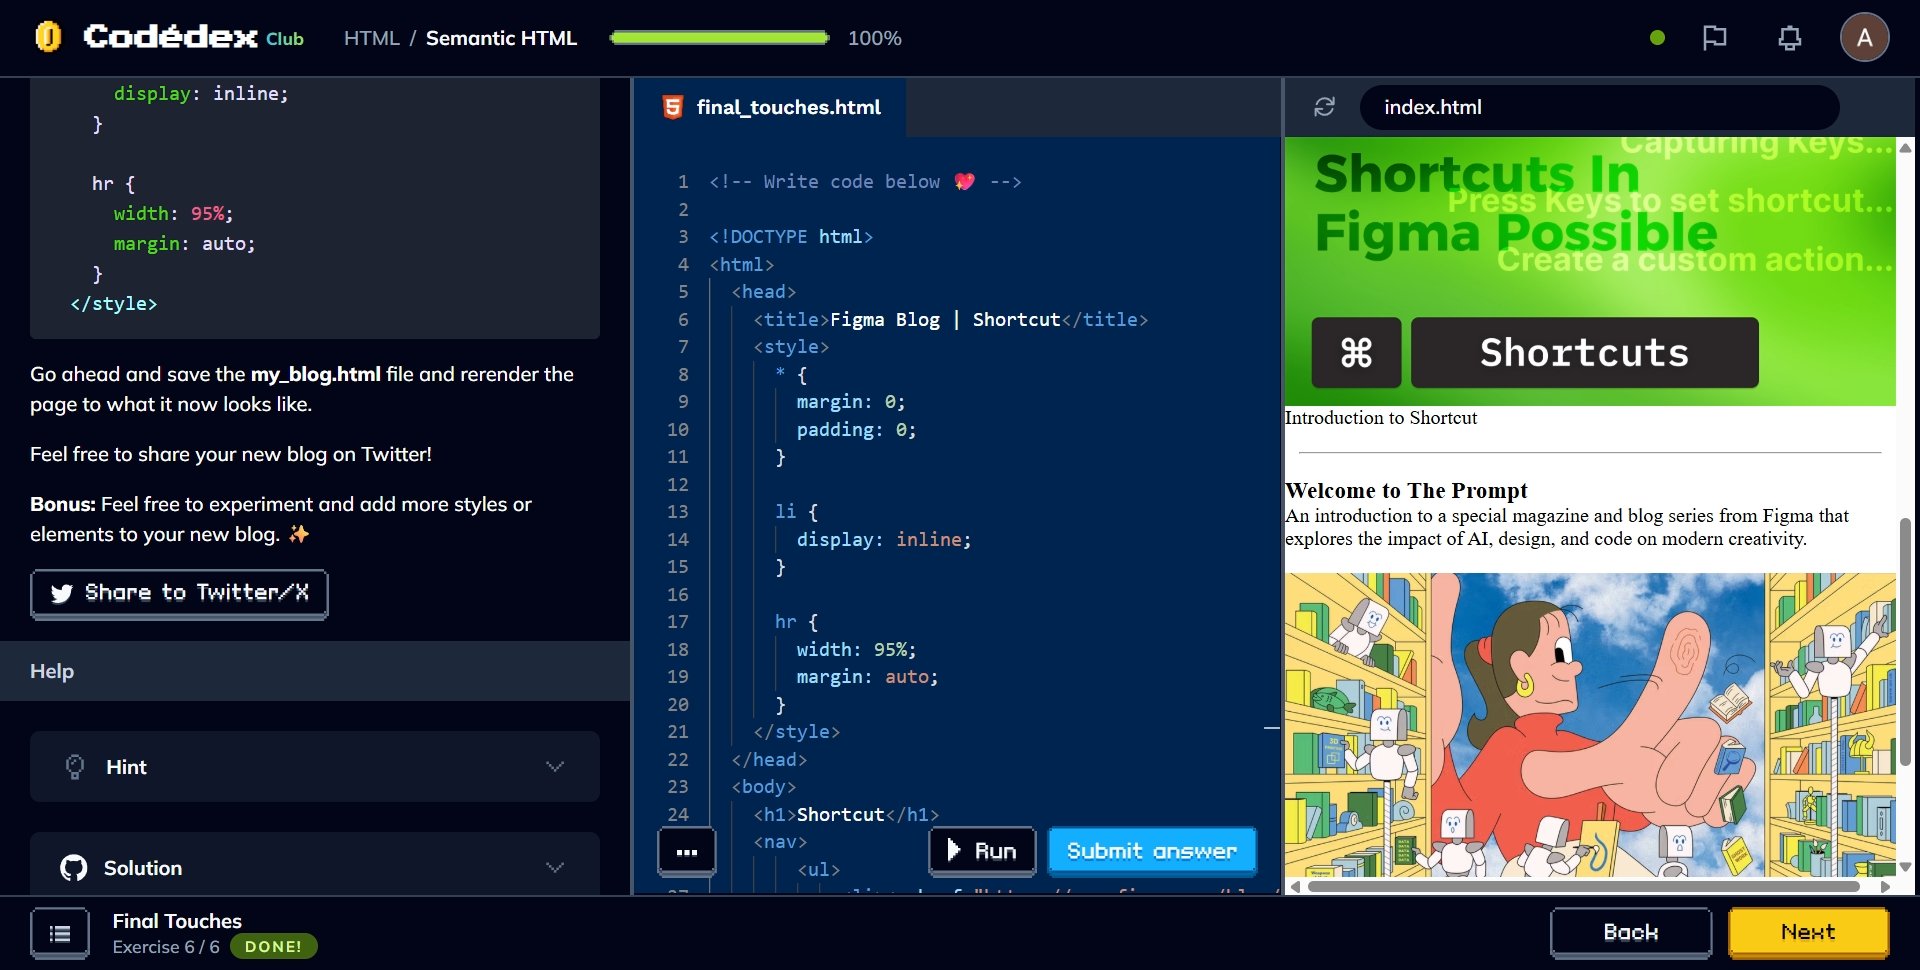Click the flag report icon
The width and height of the screenshot is (1920, 970).
pos(1714,38)
